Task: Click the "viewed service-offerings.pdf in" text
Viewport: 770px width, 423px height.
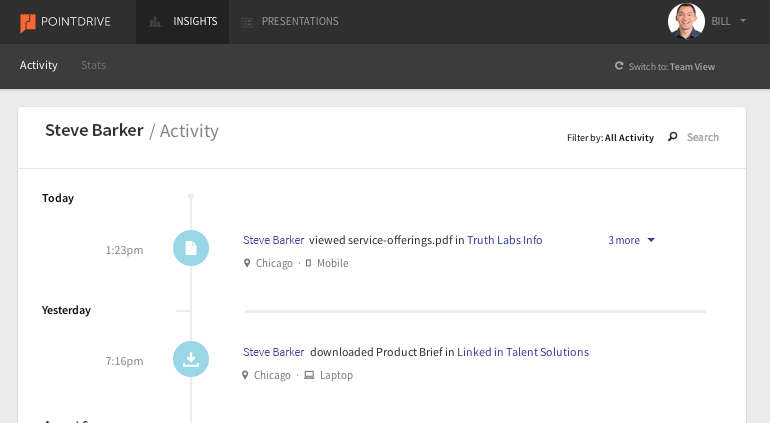Action: [386, 240]
